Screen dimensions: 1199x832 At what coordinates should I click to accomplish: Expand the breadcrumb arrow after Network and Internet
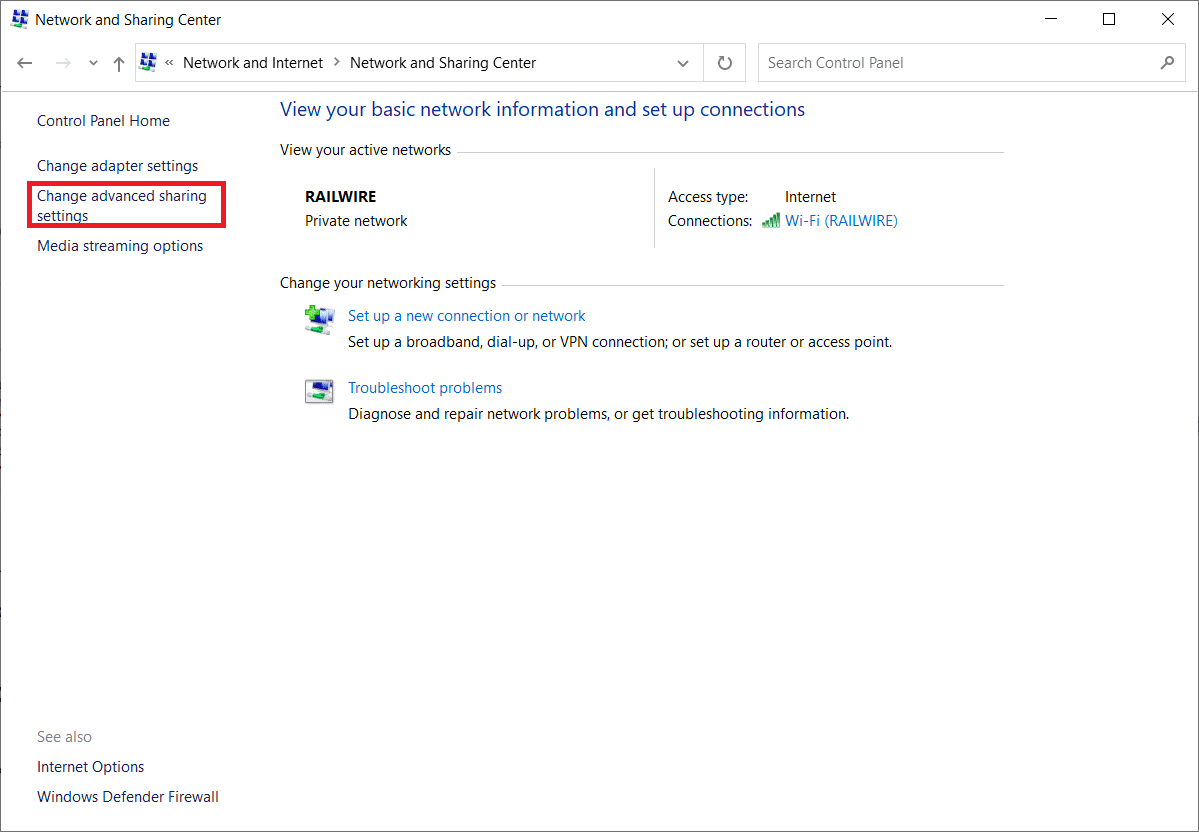click(336, 63)
